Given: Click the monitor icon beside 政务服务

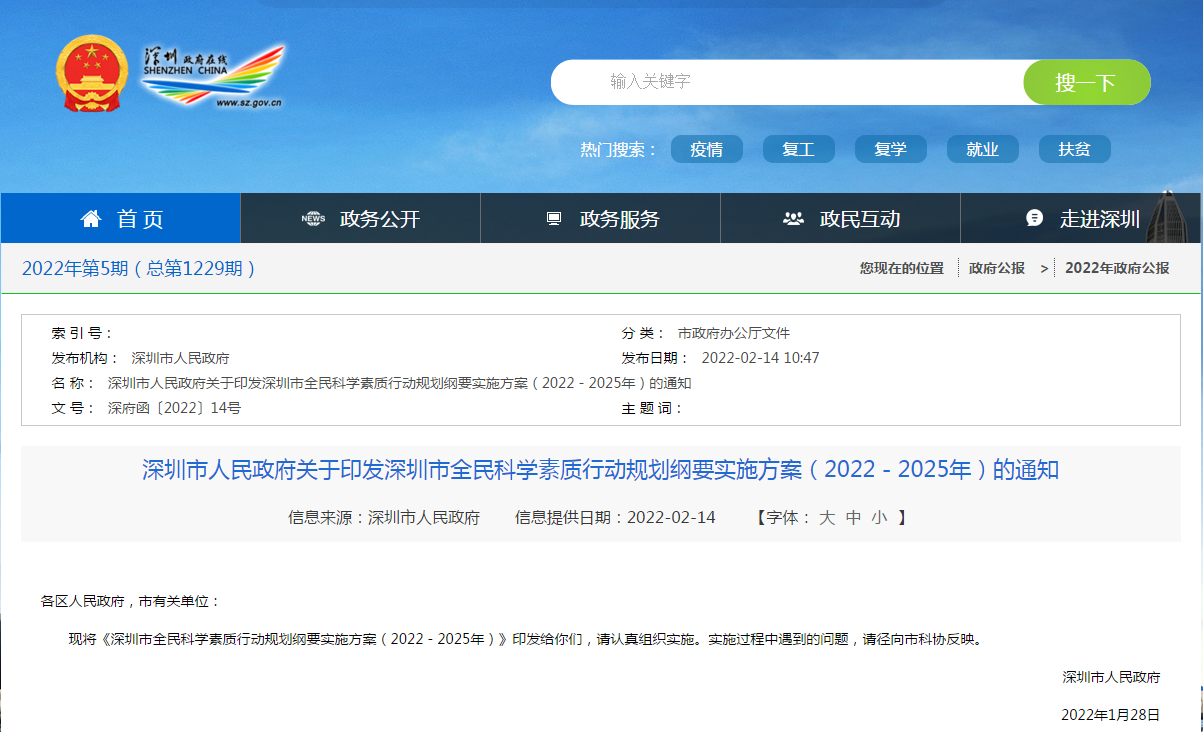Looking at the screenshot, I should [x=553, y=219].
